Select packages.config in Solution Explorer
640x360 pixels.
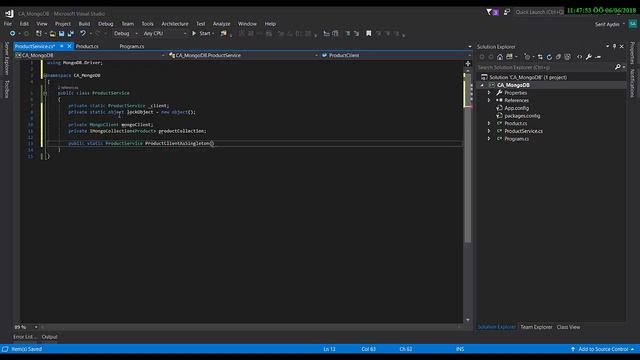pos(522,116)
